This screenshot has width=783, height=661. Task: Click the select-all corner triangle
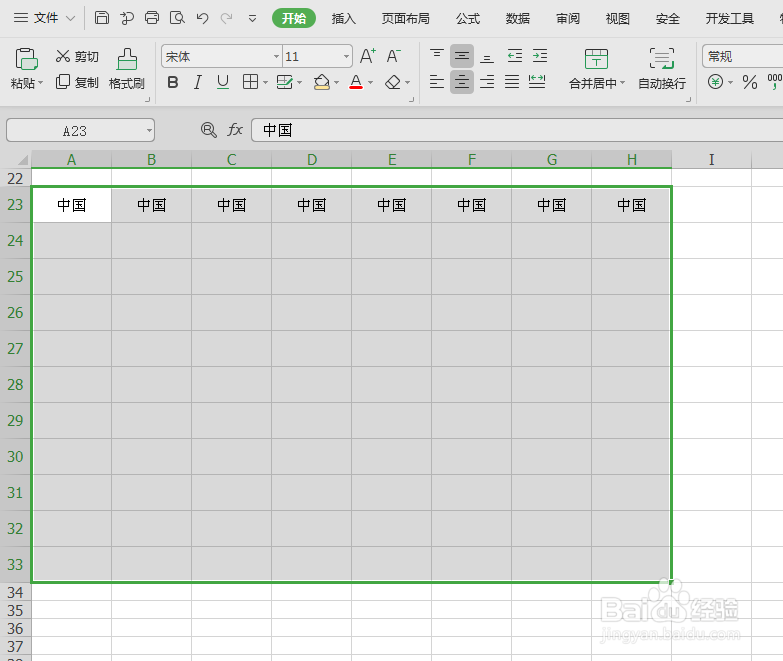coord(22,160)
